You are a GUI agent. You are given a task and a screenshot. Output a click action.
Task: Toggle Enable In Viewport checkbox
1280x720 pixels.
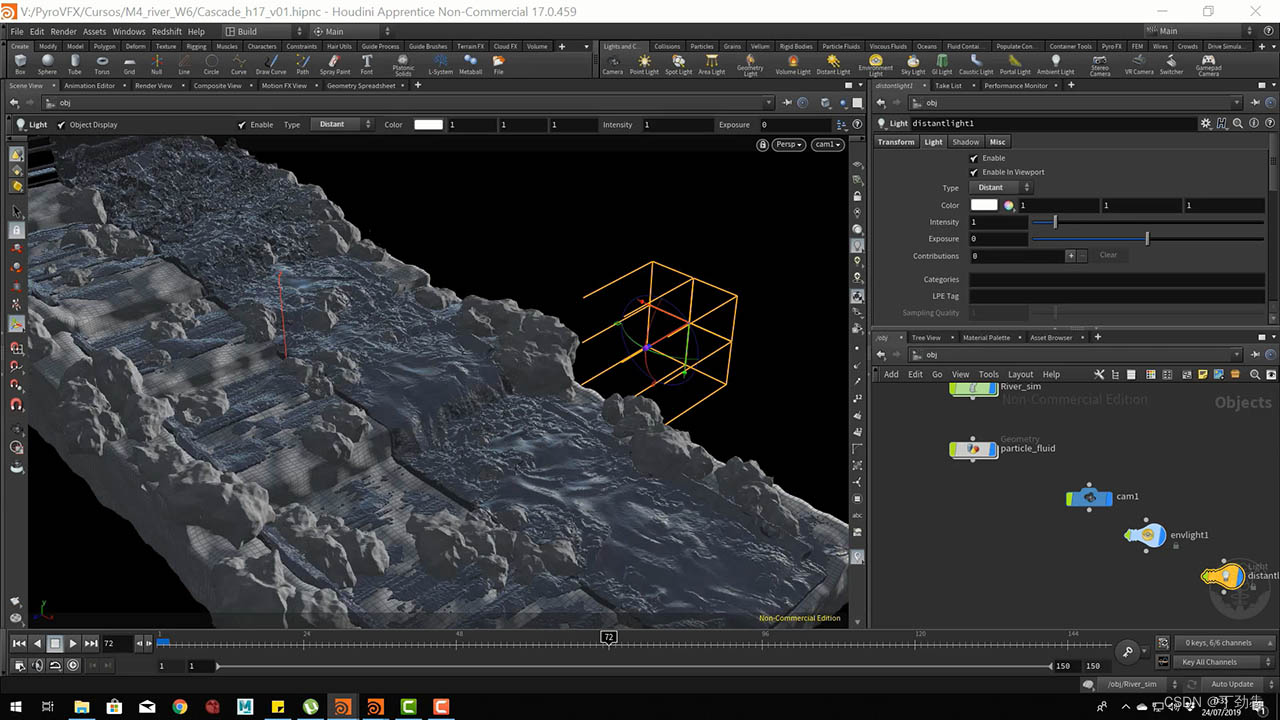point(974,172)
